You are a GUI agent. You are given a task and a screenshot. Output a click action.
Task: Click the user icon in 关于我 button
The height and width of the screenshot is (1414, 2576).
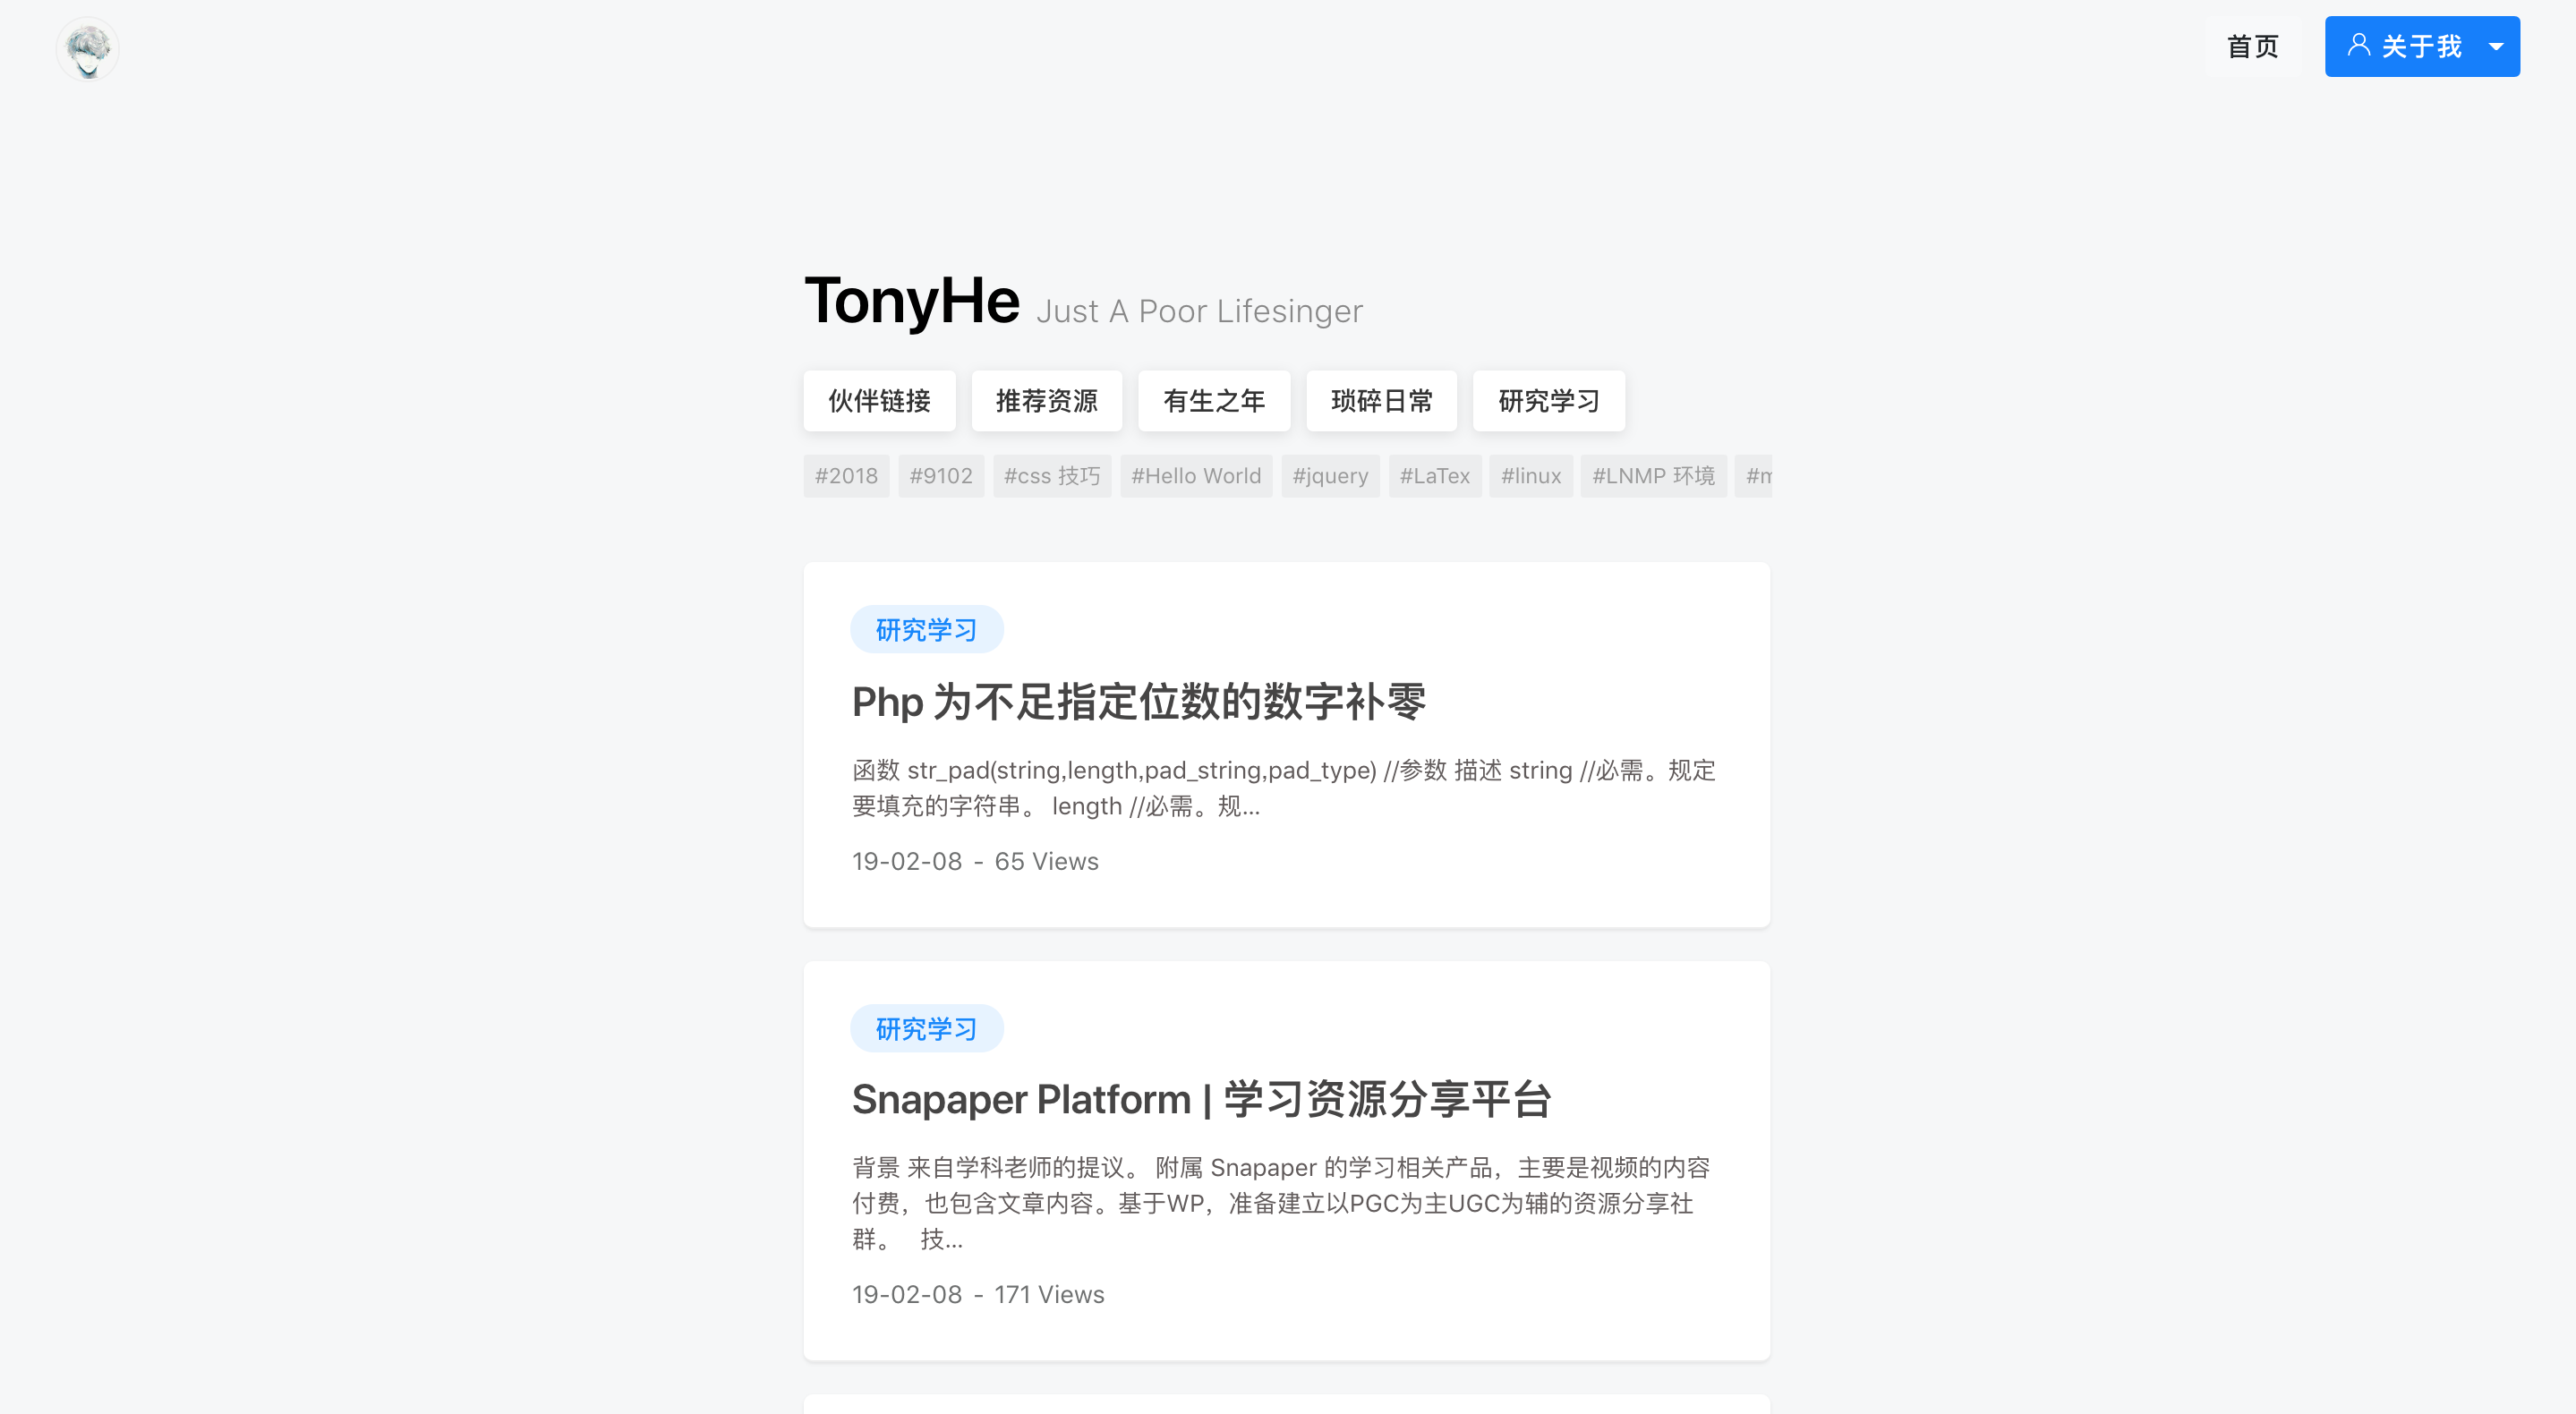tap(2358, 45)
